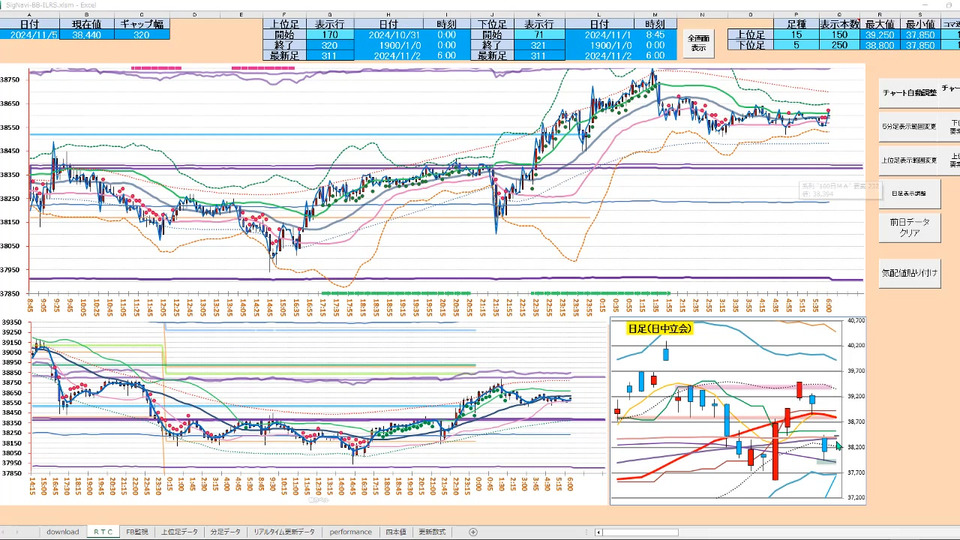Viewport: 960px width, 540px height.
Task: Select the date cell 2024/11/5
Action: (29, 35)
